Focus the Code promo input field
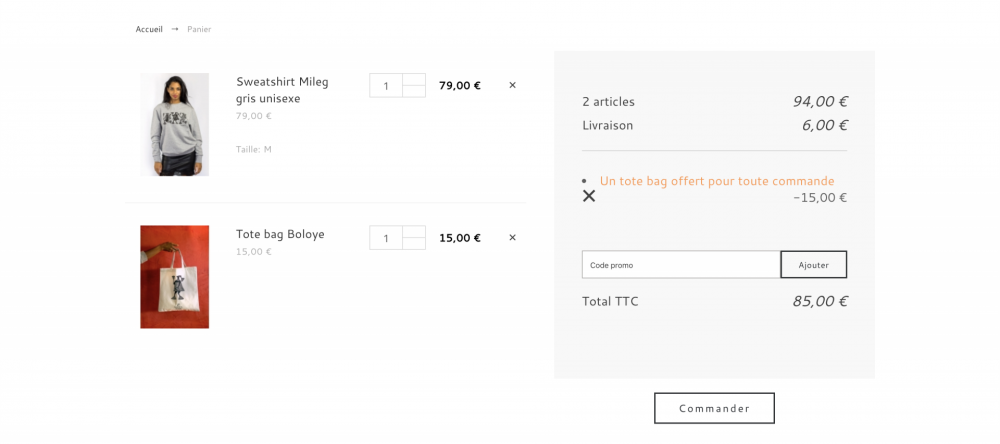1000x444 pixels. click(x=680, y=265)
